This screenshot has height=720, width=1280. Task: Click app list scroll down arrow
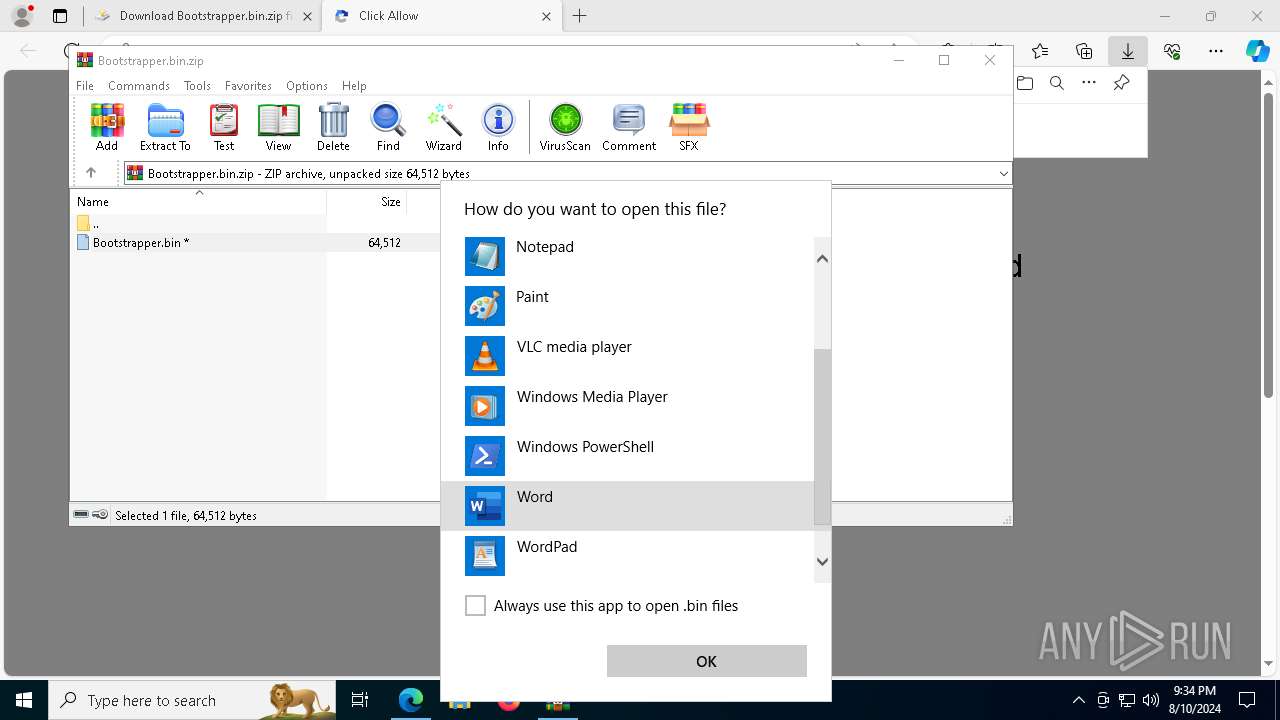point(822,562)
